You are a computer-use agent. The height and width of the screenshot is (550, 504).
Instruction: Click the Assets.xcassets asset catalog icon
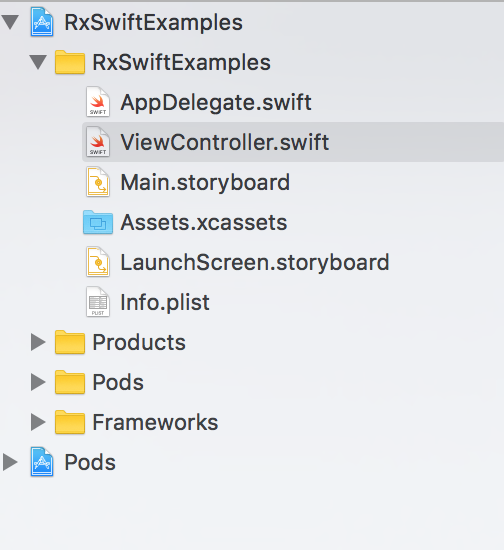point(98,222)
